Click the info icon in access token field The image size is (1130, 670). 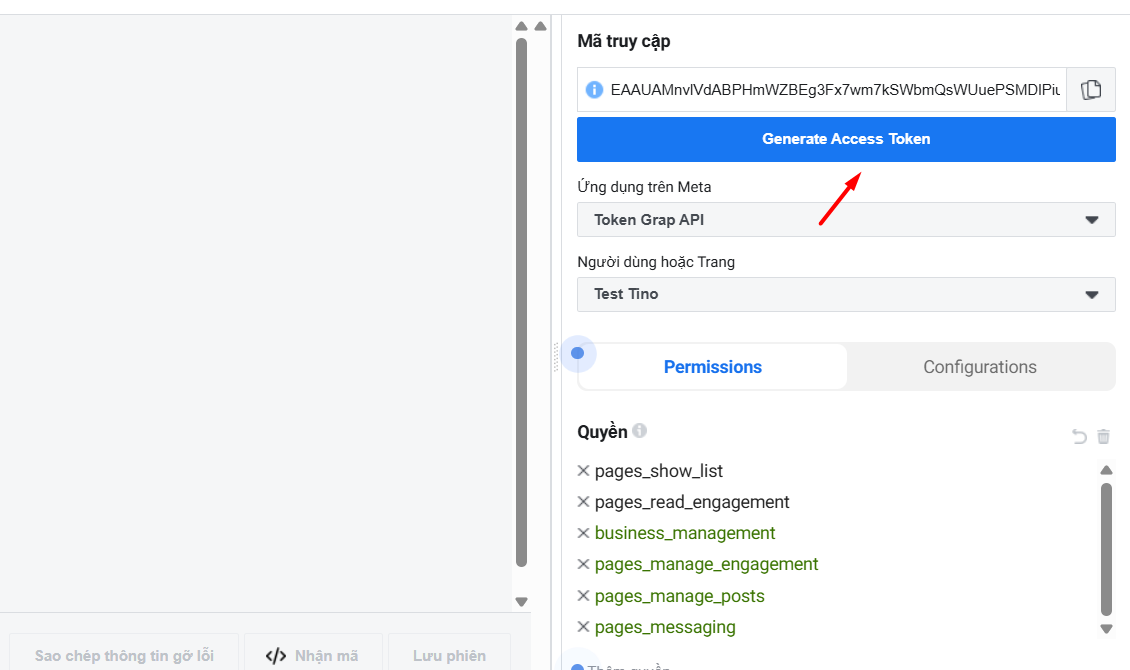pos(594,89)
